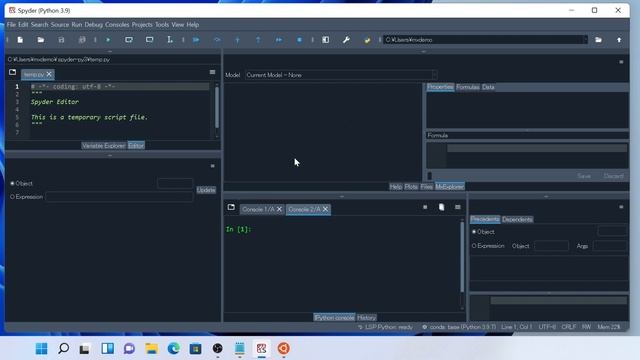
Task: Save the current file from the toolbar
Action: point(61,40)
